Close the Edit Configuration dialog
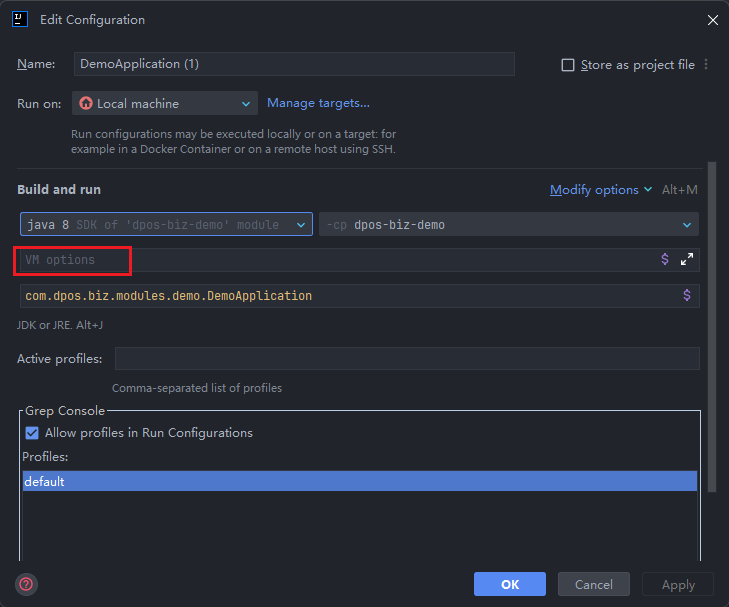 point(712,20)
